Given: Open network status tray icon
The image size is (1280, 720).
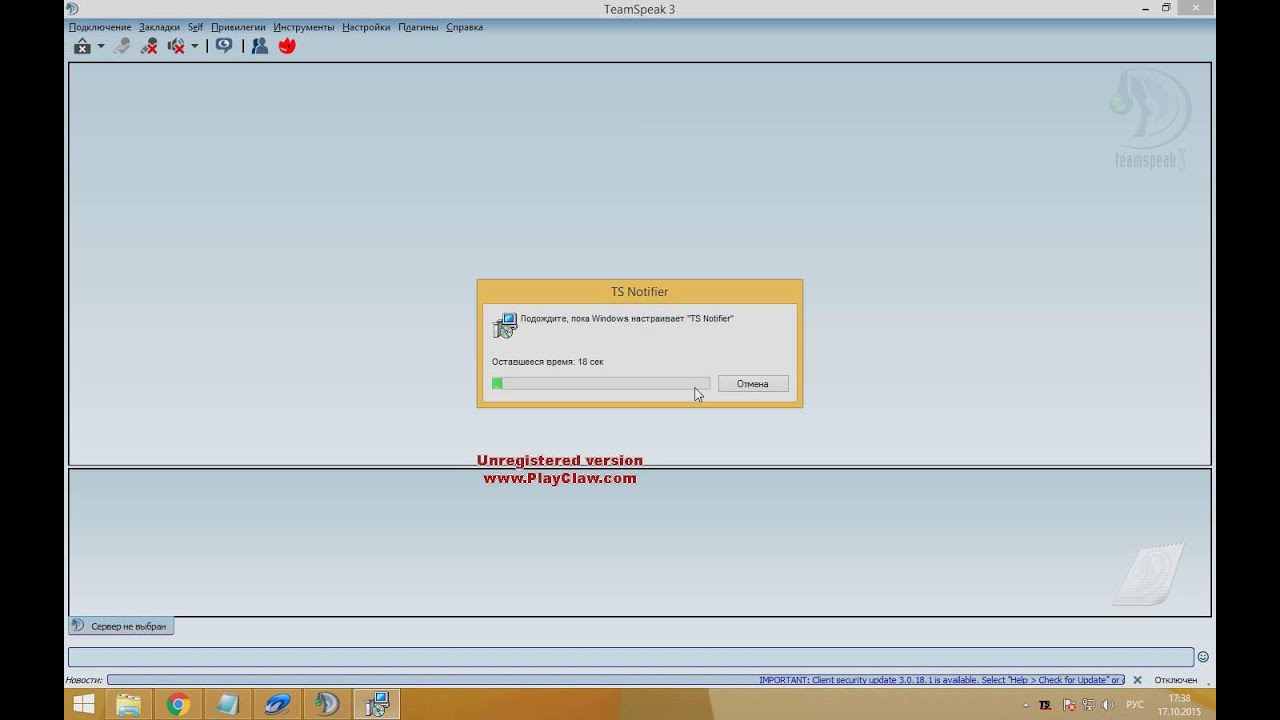Looking at the screenshot, I should click(1087, 705).
